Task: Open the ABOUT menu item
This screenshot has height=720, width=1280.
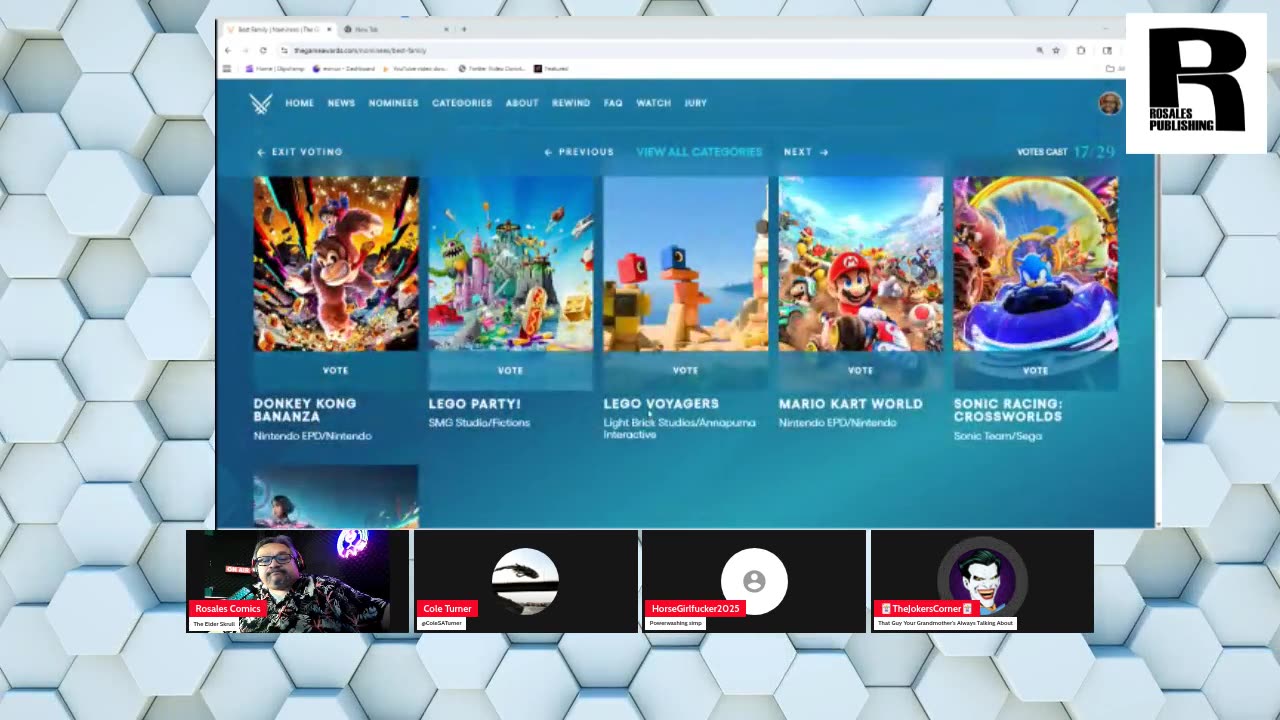Action: point(522,103)
